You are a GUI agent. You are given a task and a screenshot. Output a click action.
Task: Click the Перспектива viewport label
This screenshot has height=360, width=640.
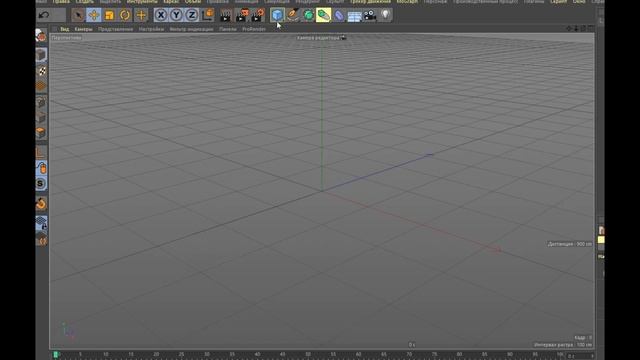(x=66, y=38)
